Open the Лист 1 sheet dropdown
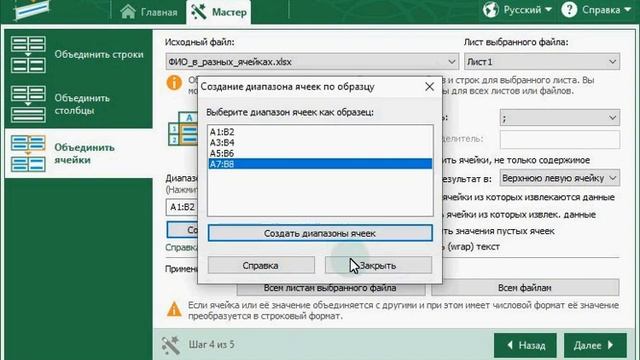The image size is (640, 360). click(542, 62)
